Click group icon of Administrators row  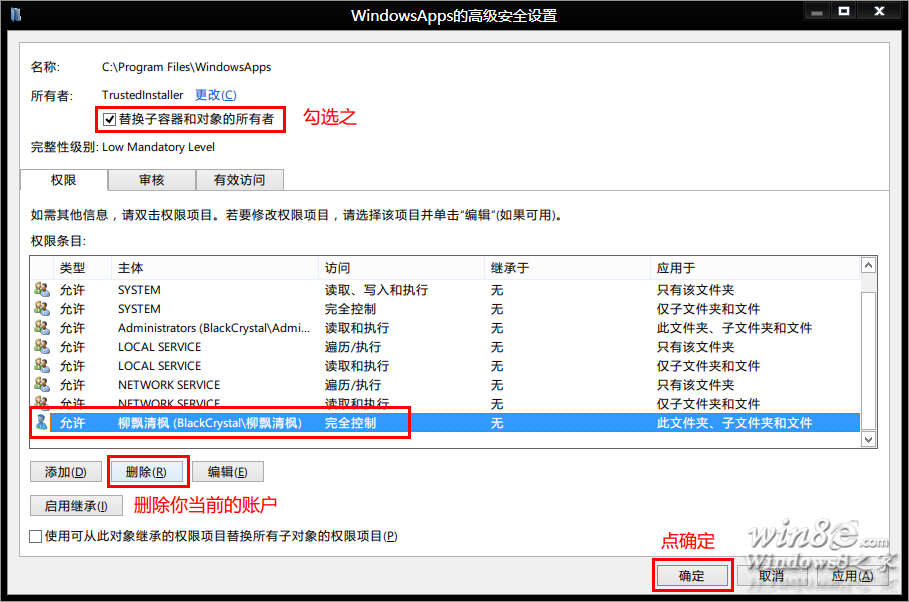(42, 327)
